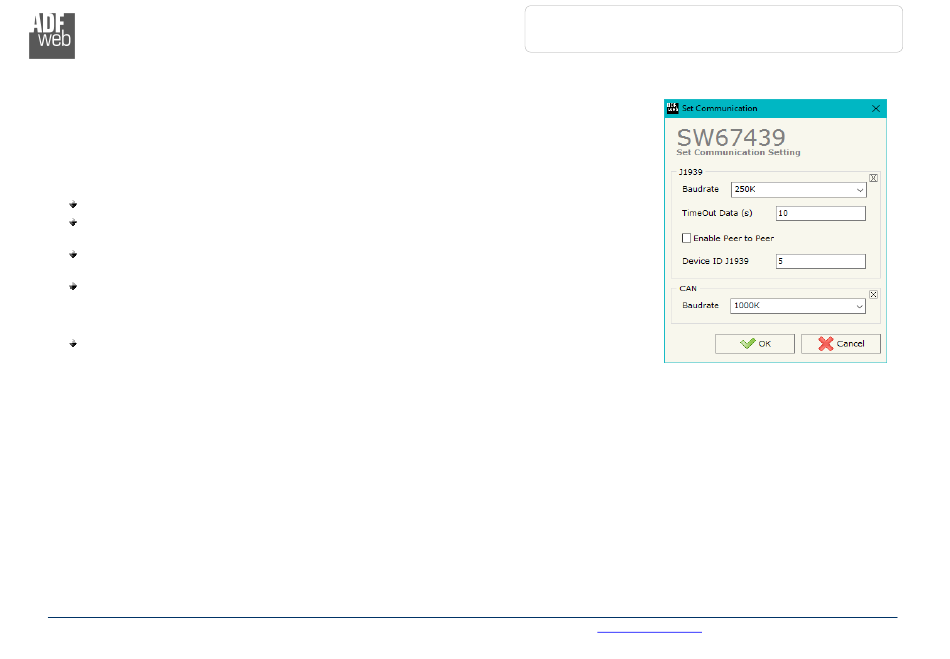Screen dimensions: 950x659
Task: Click the CAN group label
Action: 688,288
